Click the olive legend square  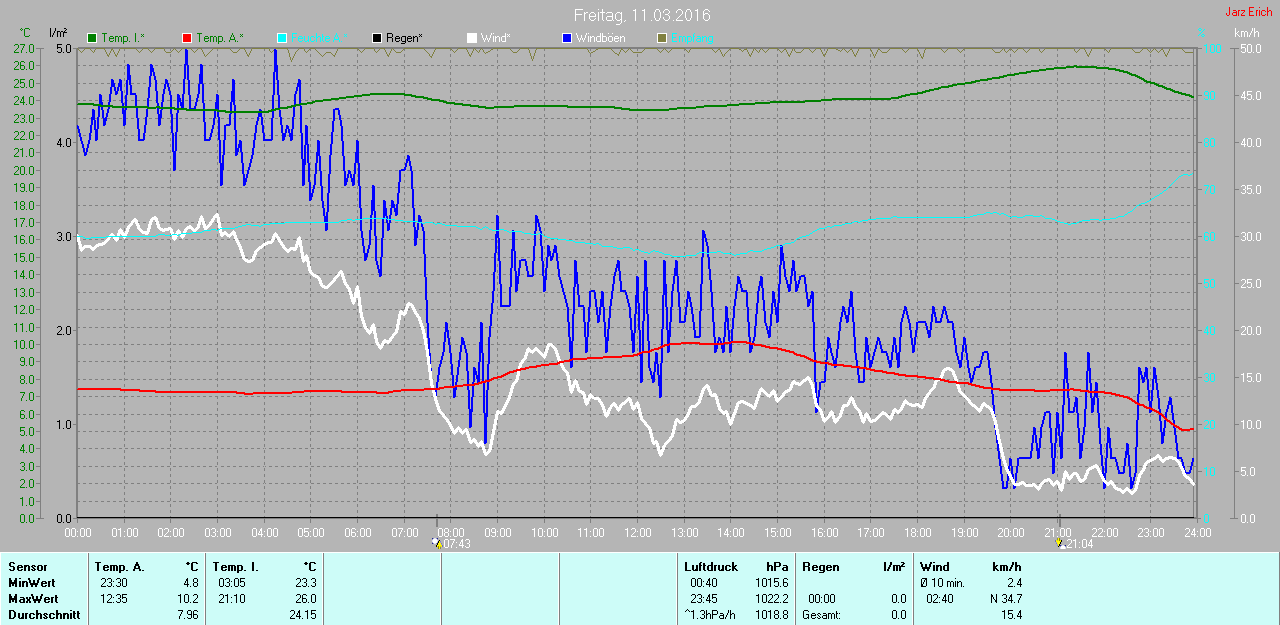point(662,38)
